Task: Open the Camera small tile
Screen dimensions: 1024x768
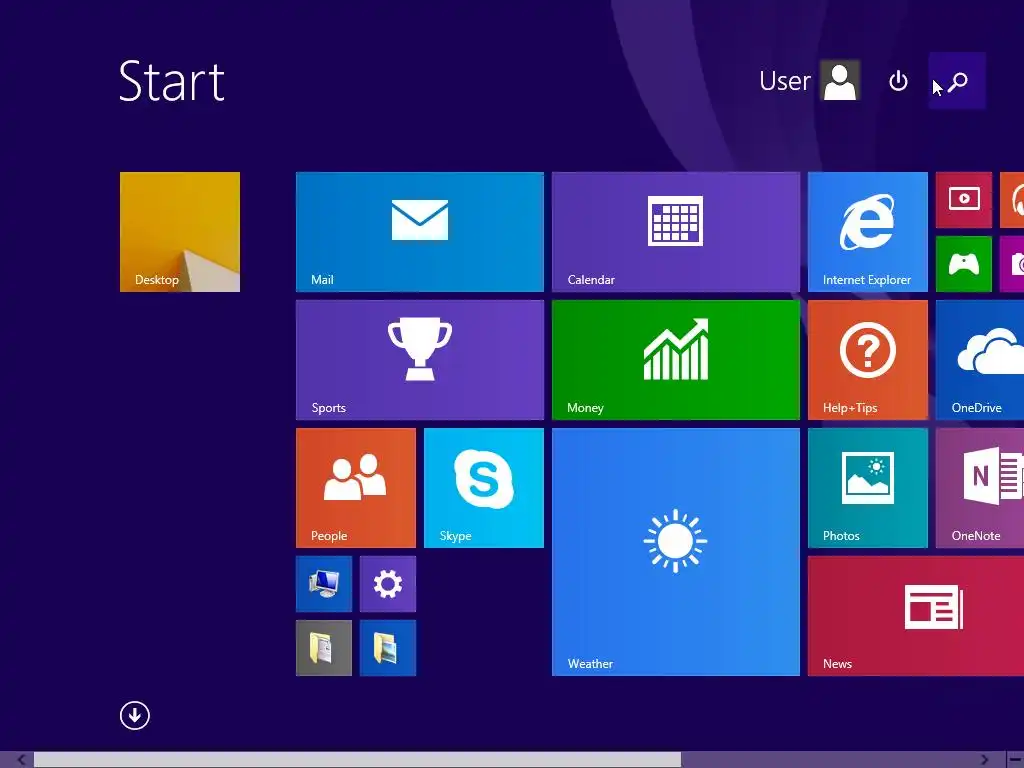Action: [1012, 264]
